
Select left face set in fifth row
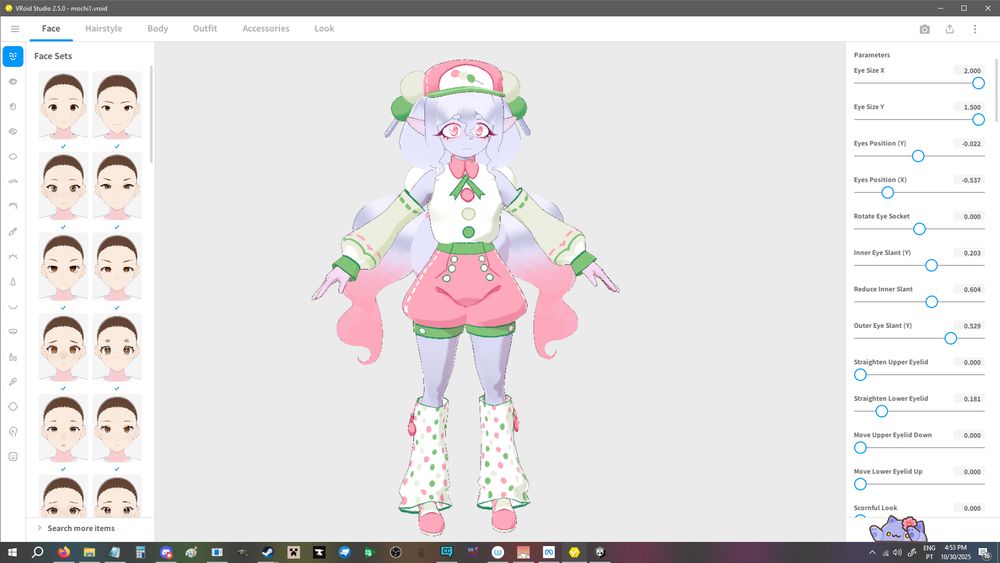pos(63,428)
